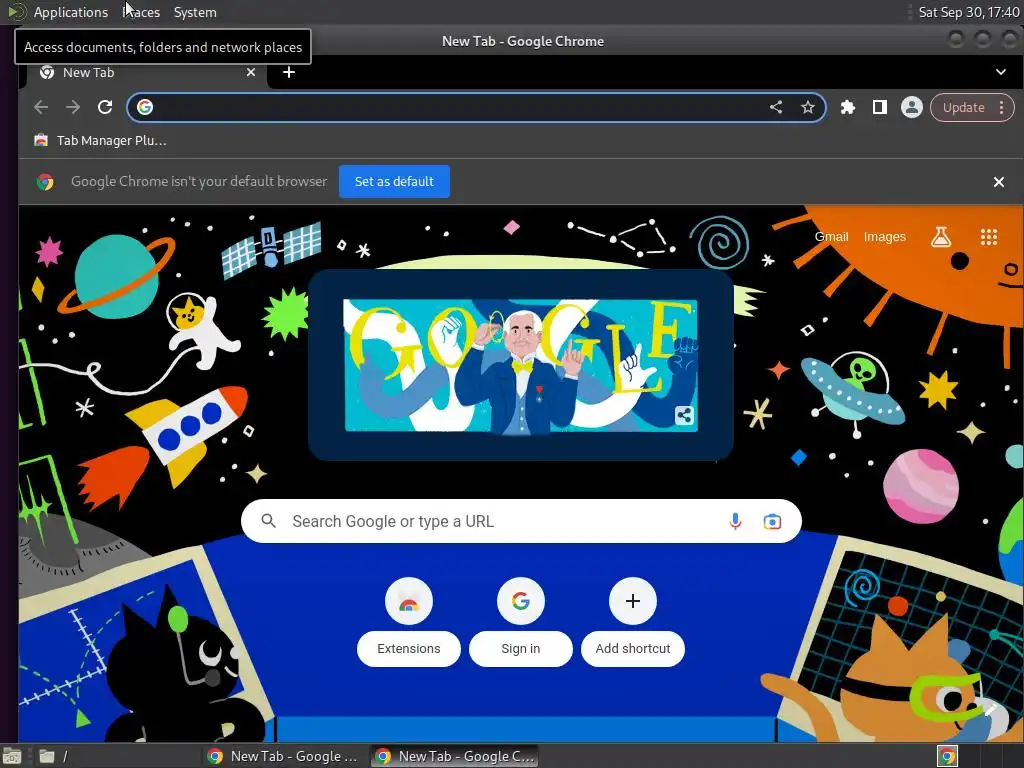Dismiss the default browser infobar
The width and height of the screenshot is (1024, 768).
point(999,182)
